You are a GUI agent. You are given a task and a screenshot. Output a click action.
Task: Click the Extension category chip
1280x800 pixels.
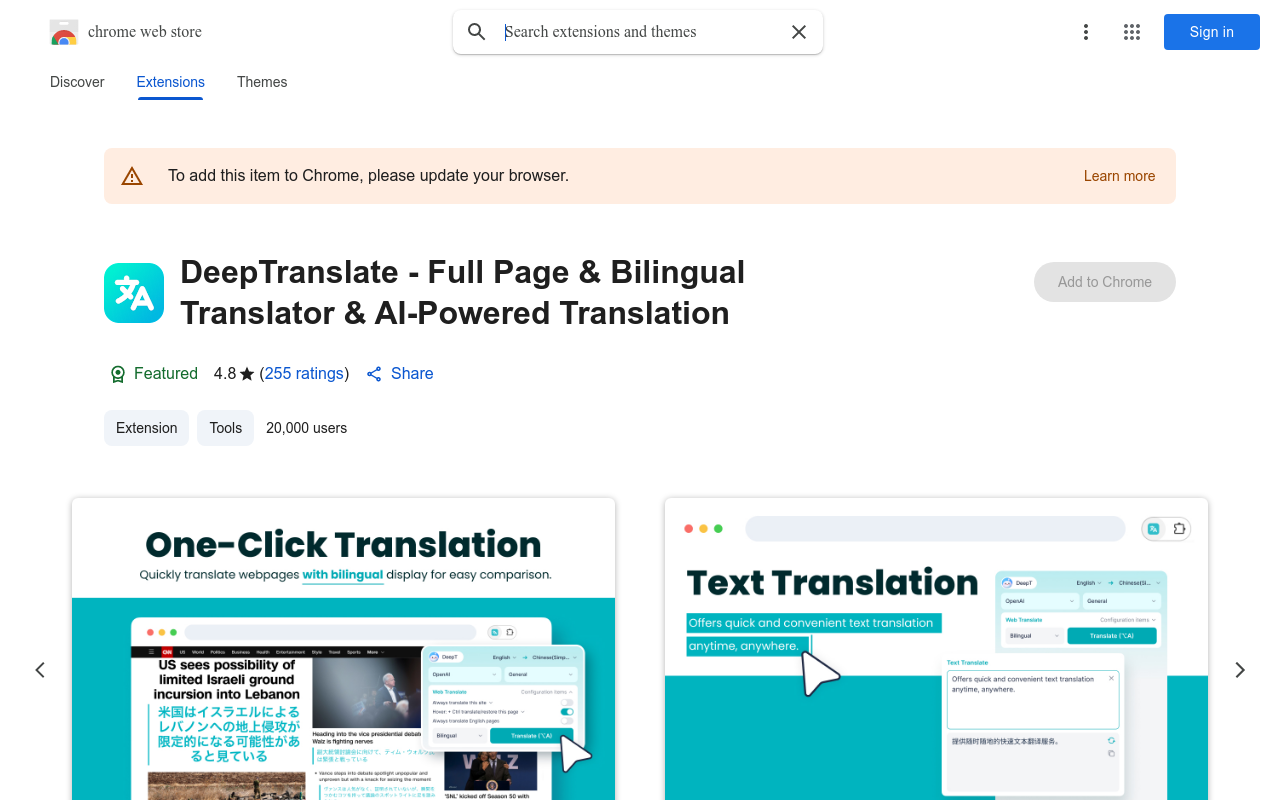[x=147, y=428]
